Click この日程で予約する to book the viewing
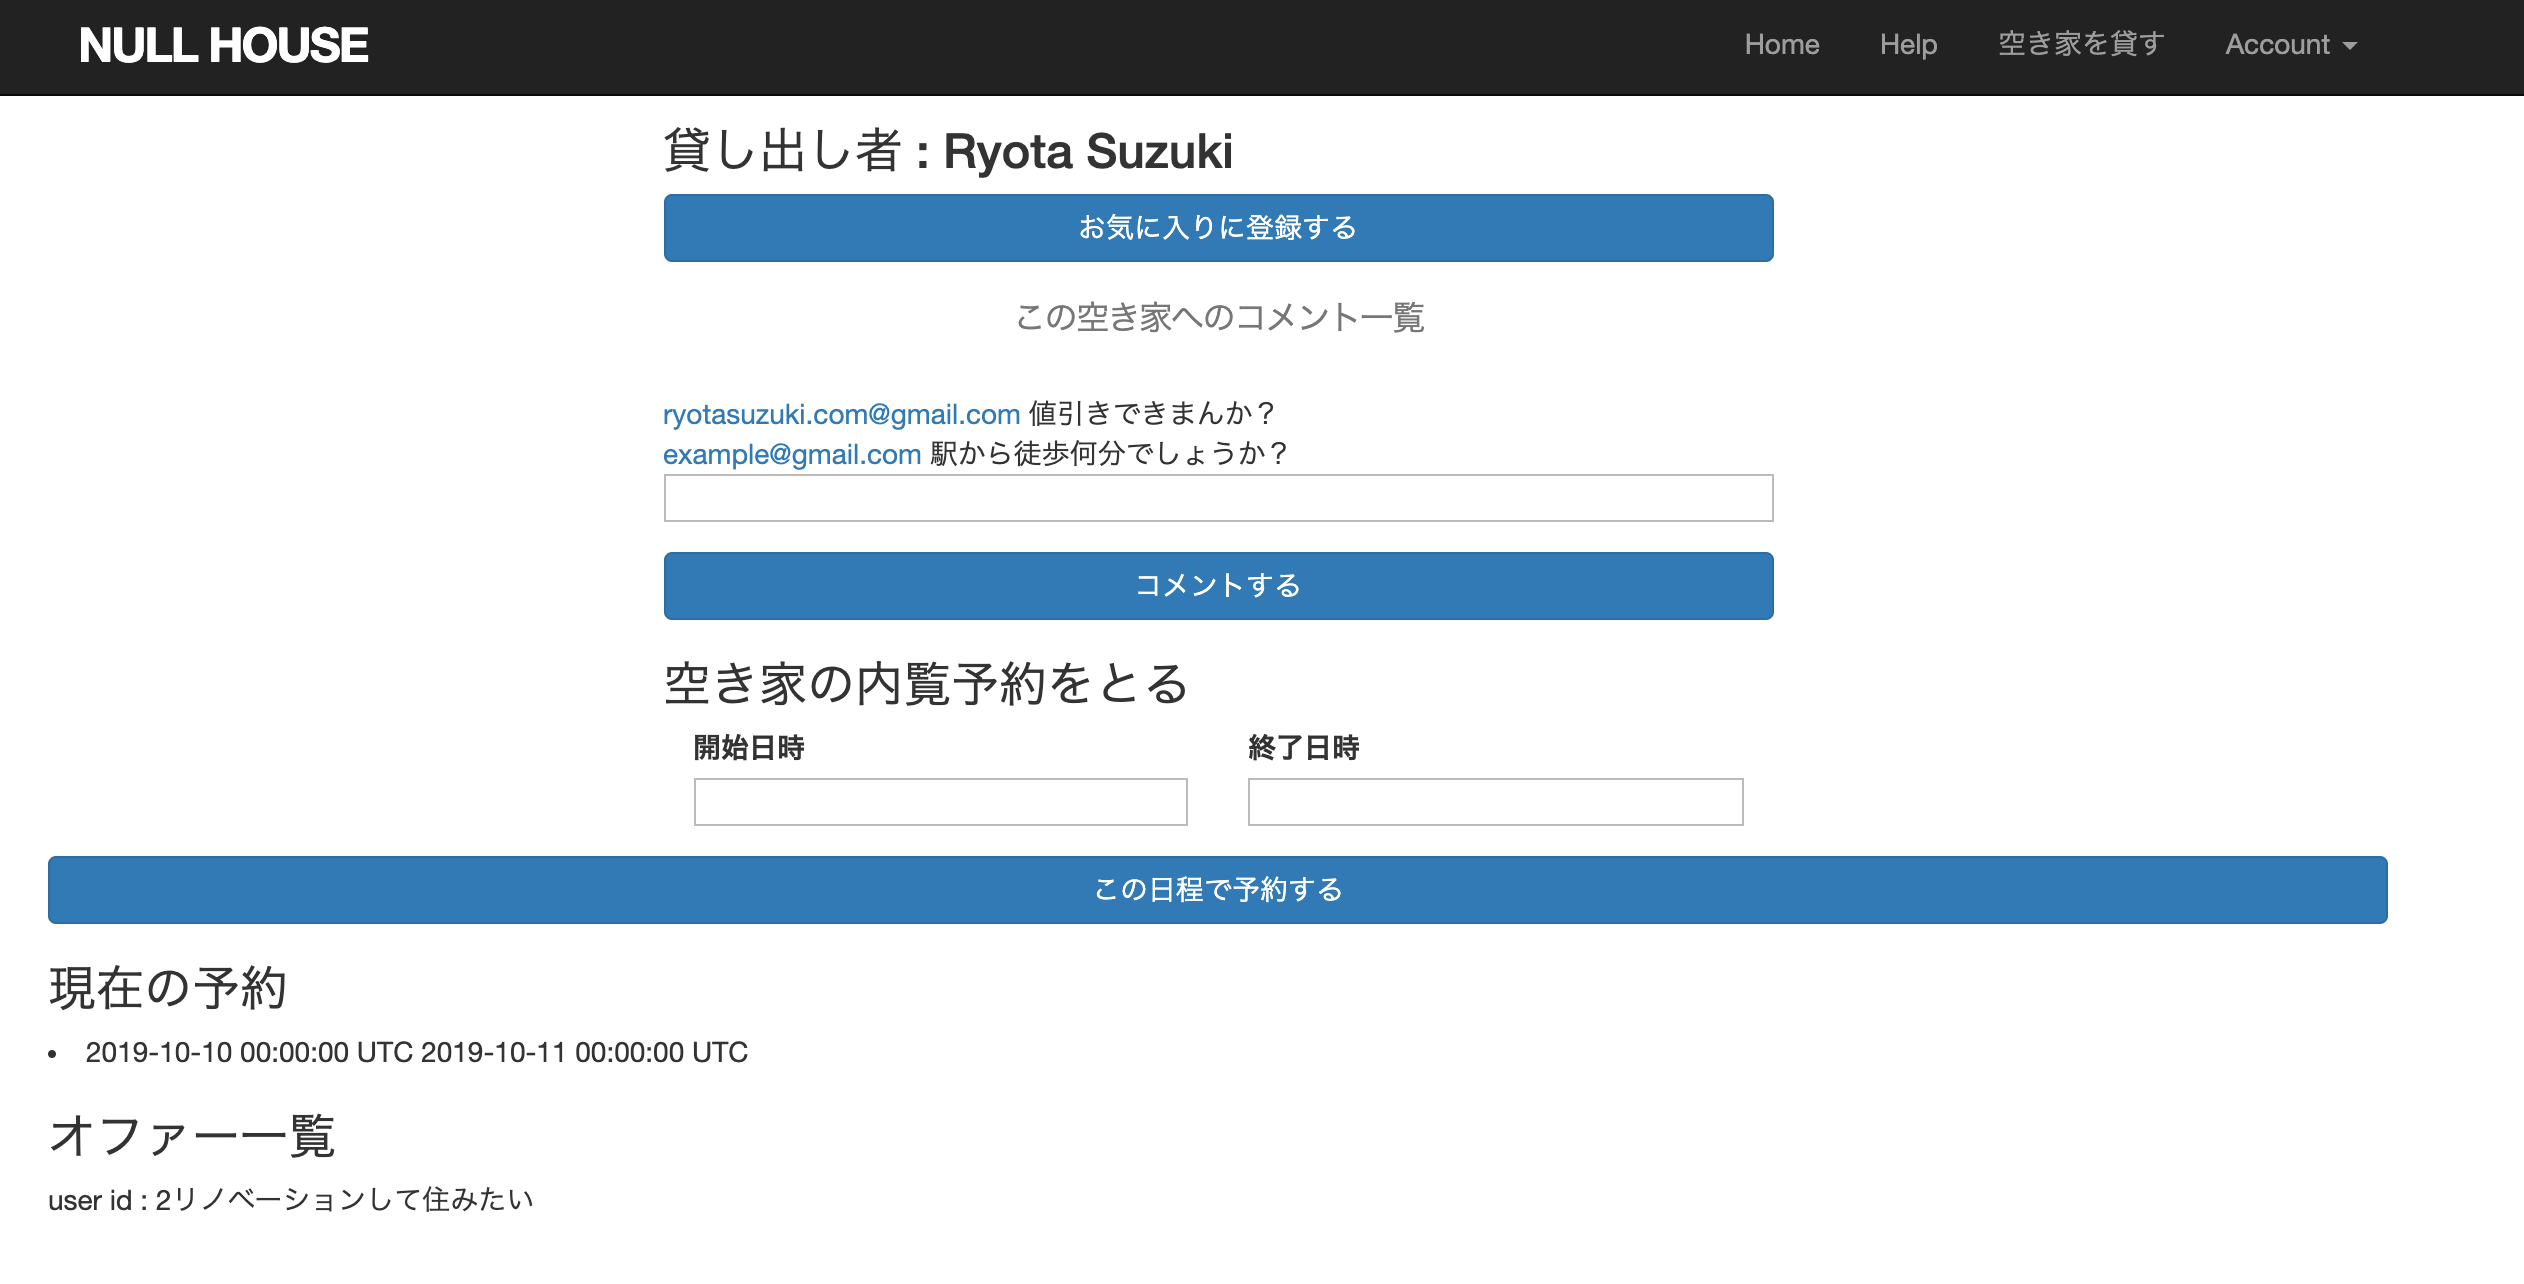2524x1284 pixels. [1218, 889]
